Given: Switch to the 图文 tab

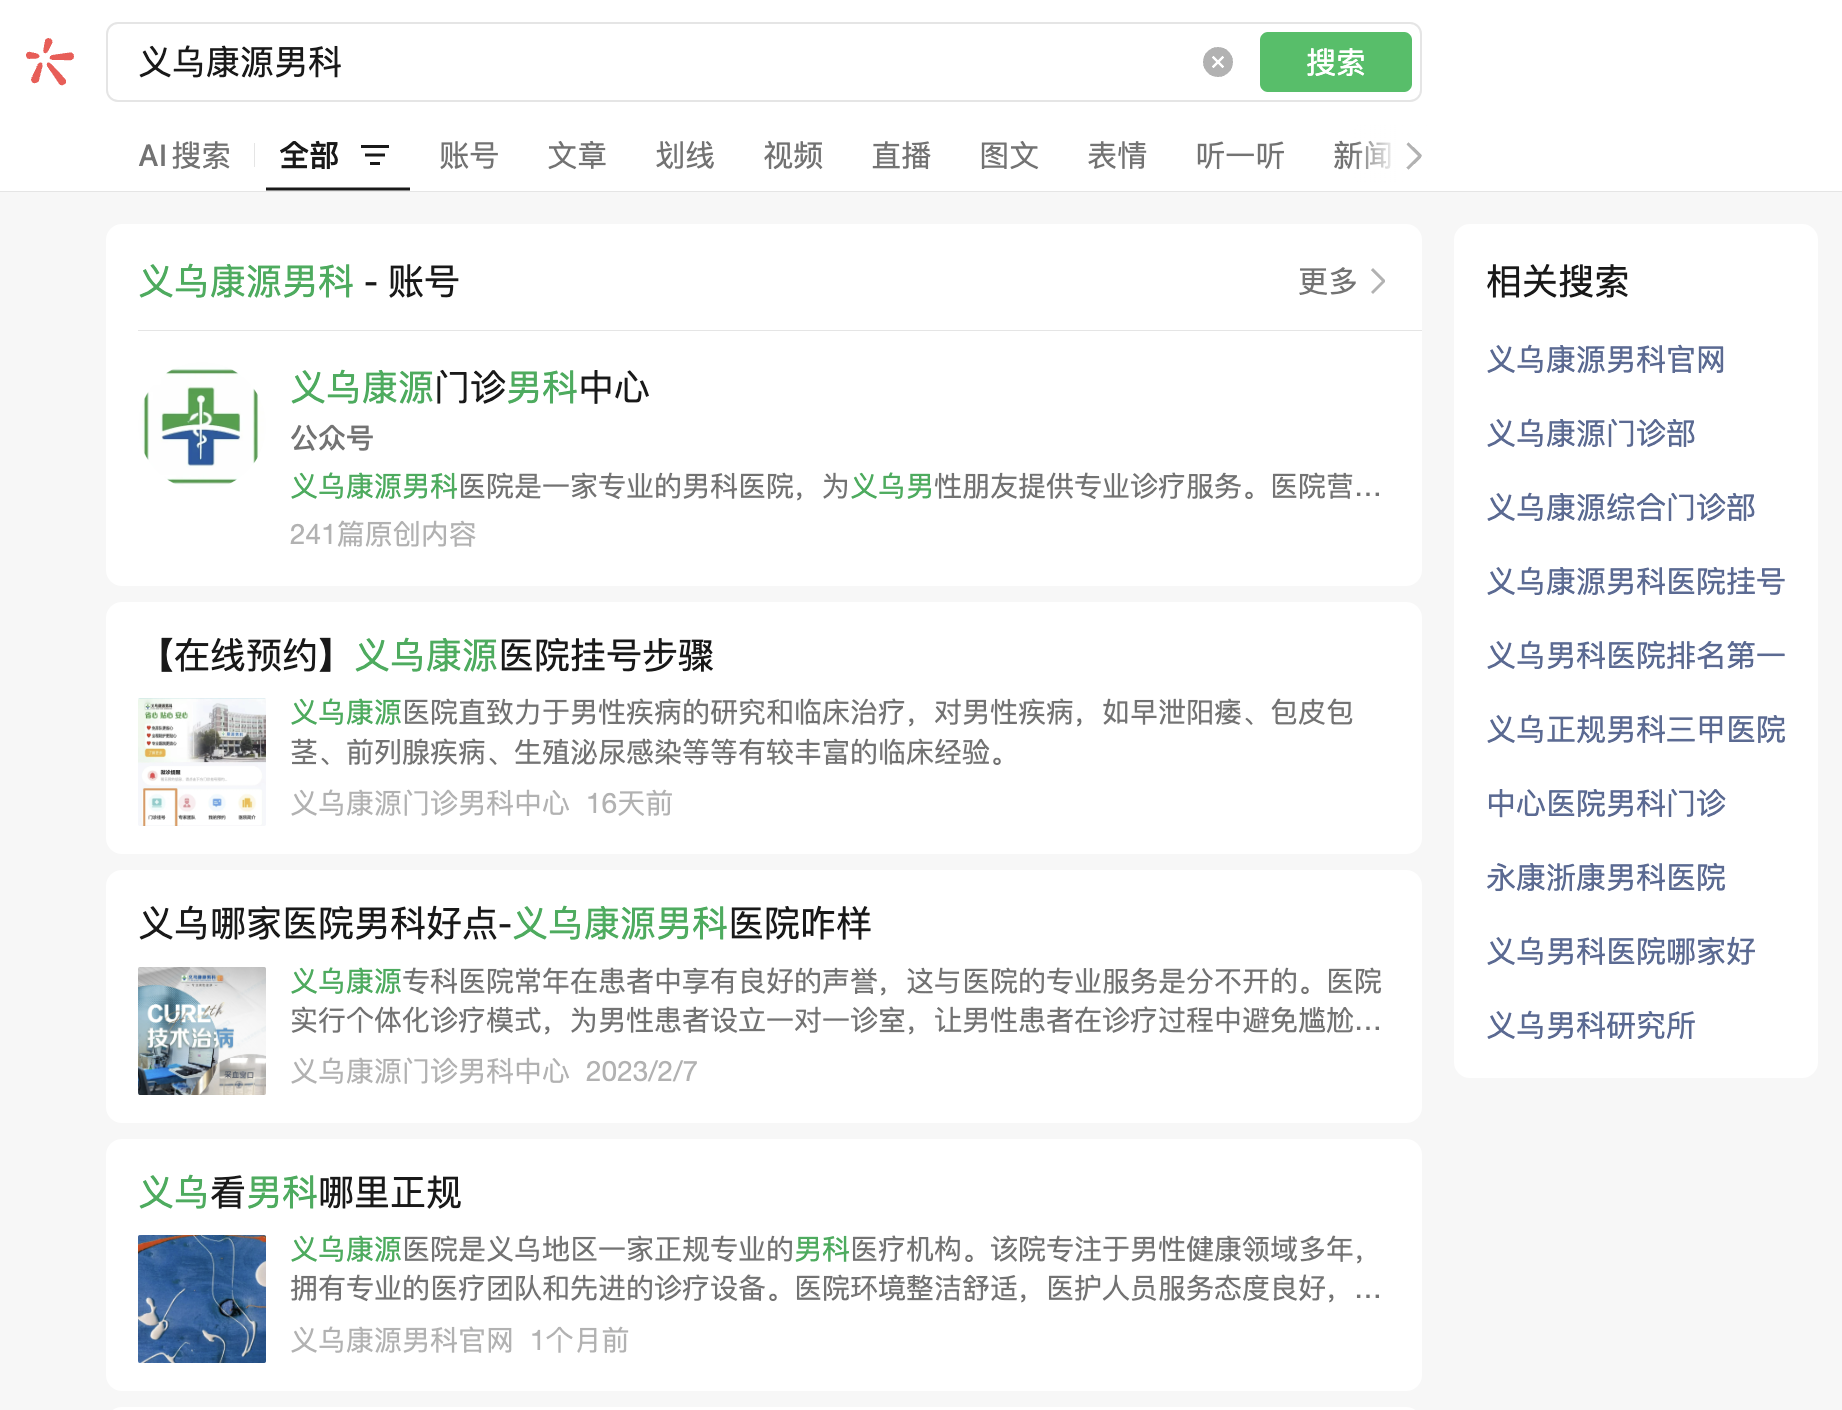Looking at the screenshot, I should click(1009, 156).
